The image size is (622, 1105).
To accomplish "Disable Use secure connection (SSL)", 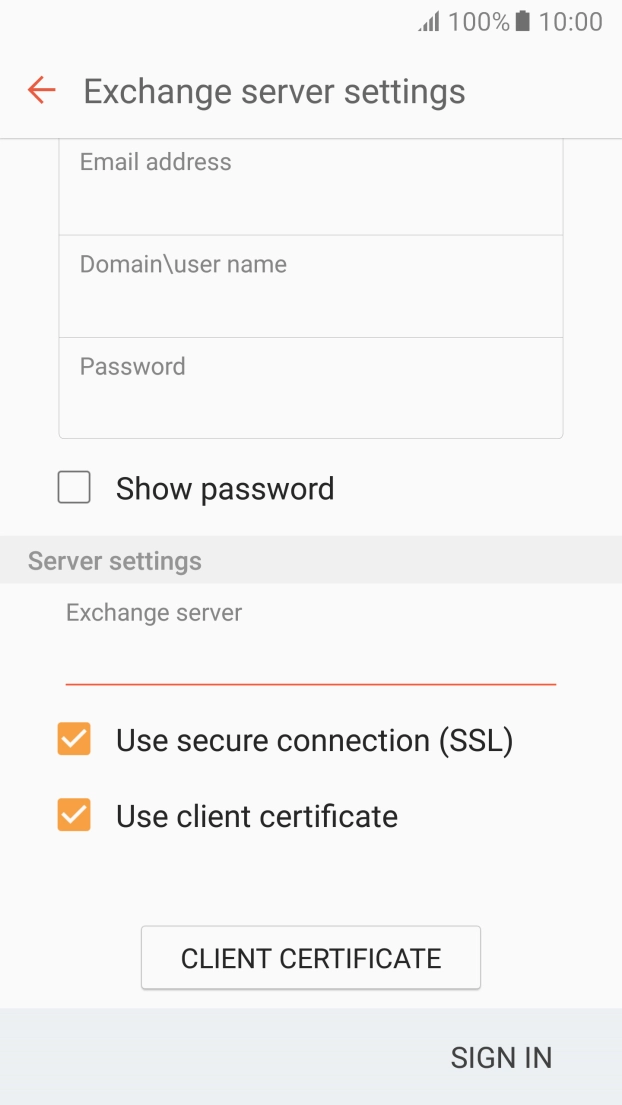I will click(x=73, y=740).
